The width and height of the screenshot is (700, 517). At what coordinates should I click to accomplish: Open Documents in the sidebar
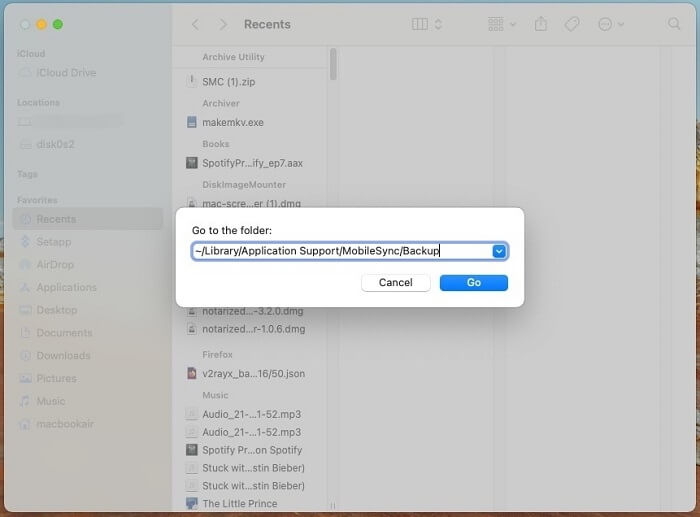(x=64, y=333)
